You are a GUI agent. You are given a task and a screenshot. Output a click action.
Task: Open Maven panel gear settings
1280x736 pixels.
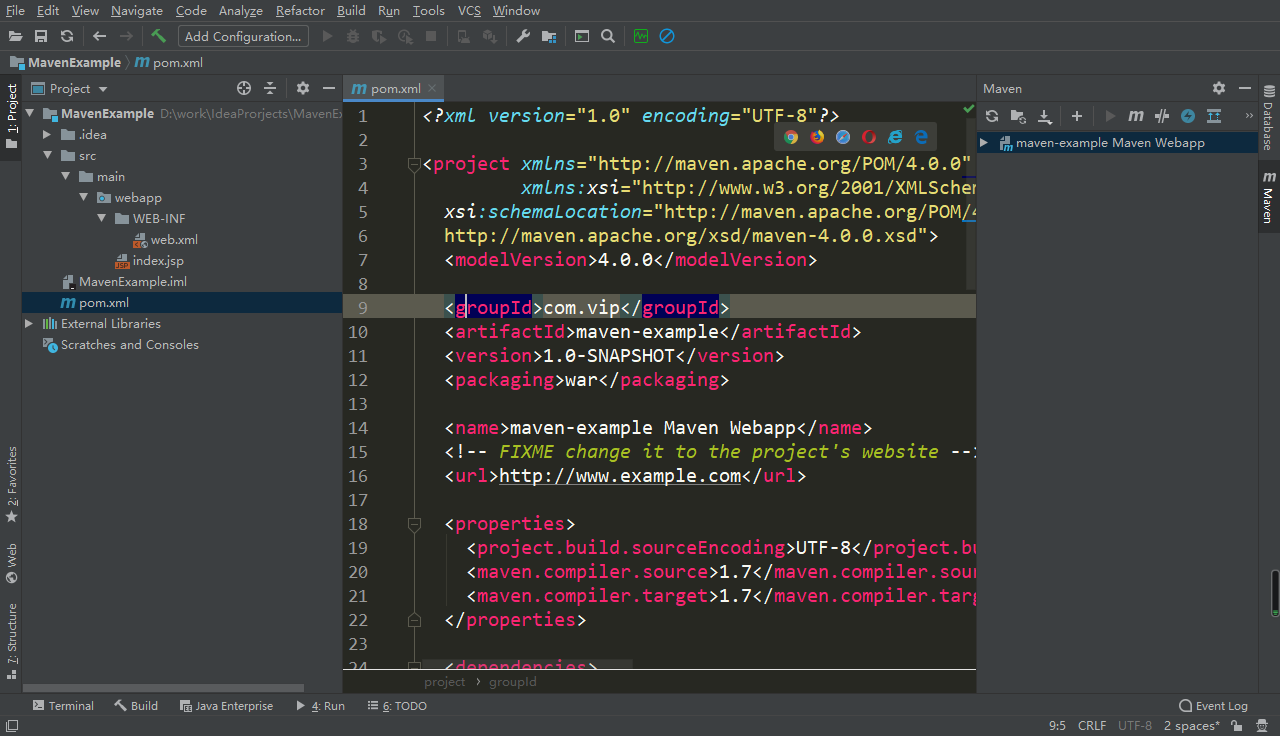(x=1219, y=88)
